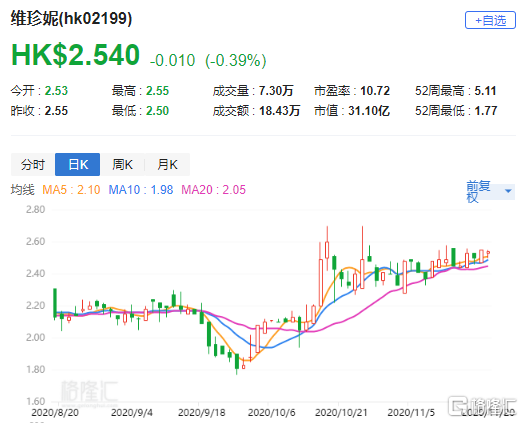Click the 市值 value 31.10亿
Screen dimensions: 523x423
369,111
